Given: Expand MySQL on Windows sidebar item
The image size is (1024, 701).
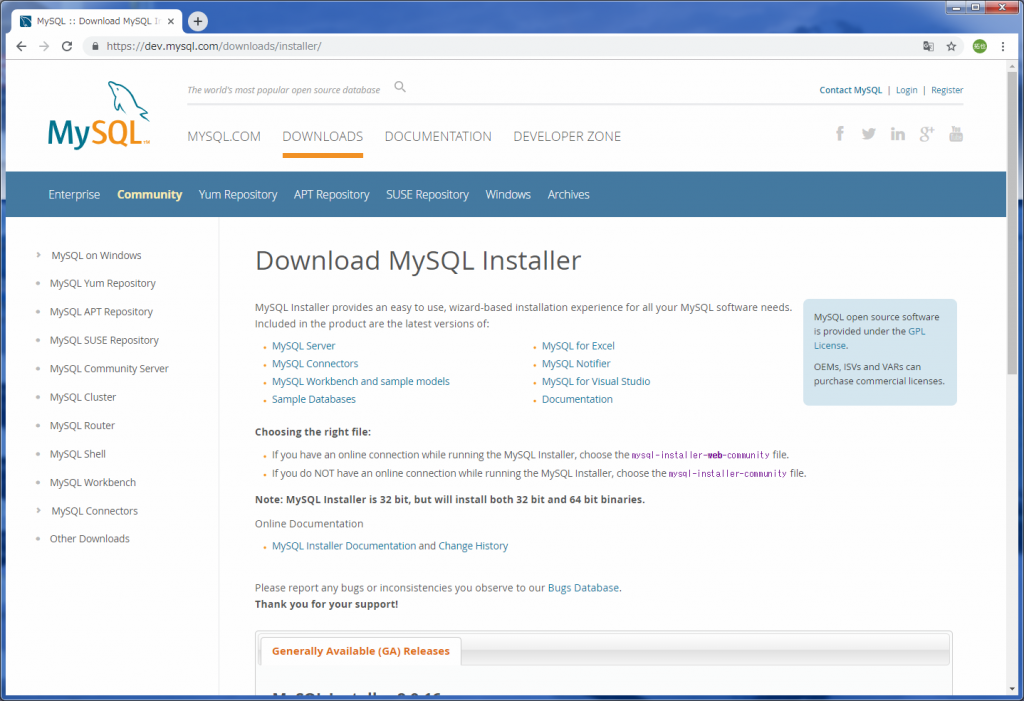Looking at the screenshot, I should click(x=39, y=255).
